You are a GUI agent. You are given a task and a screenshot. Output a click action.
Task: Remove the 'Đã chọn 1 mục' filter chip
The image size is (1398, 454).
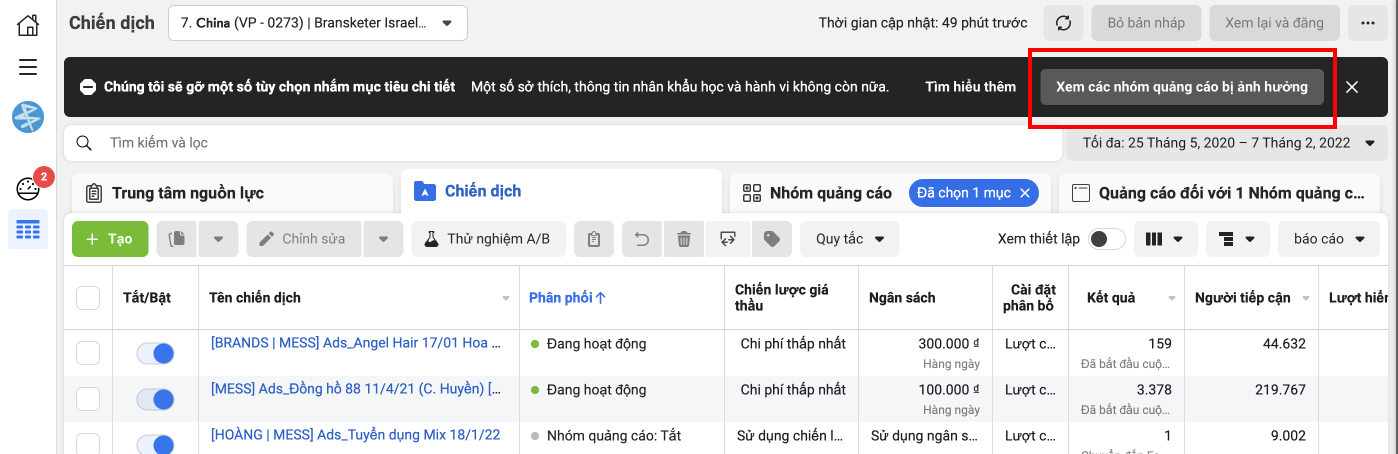pos(1025,193)
